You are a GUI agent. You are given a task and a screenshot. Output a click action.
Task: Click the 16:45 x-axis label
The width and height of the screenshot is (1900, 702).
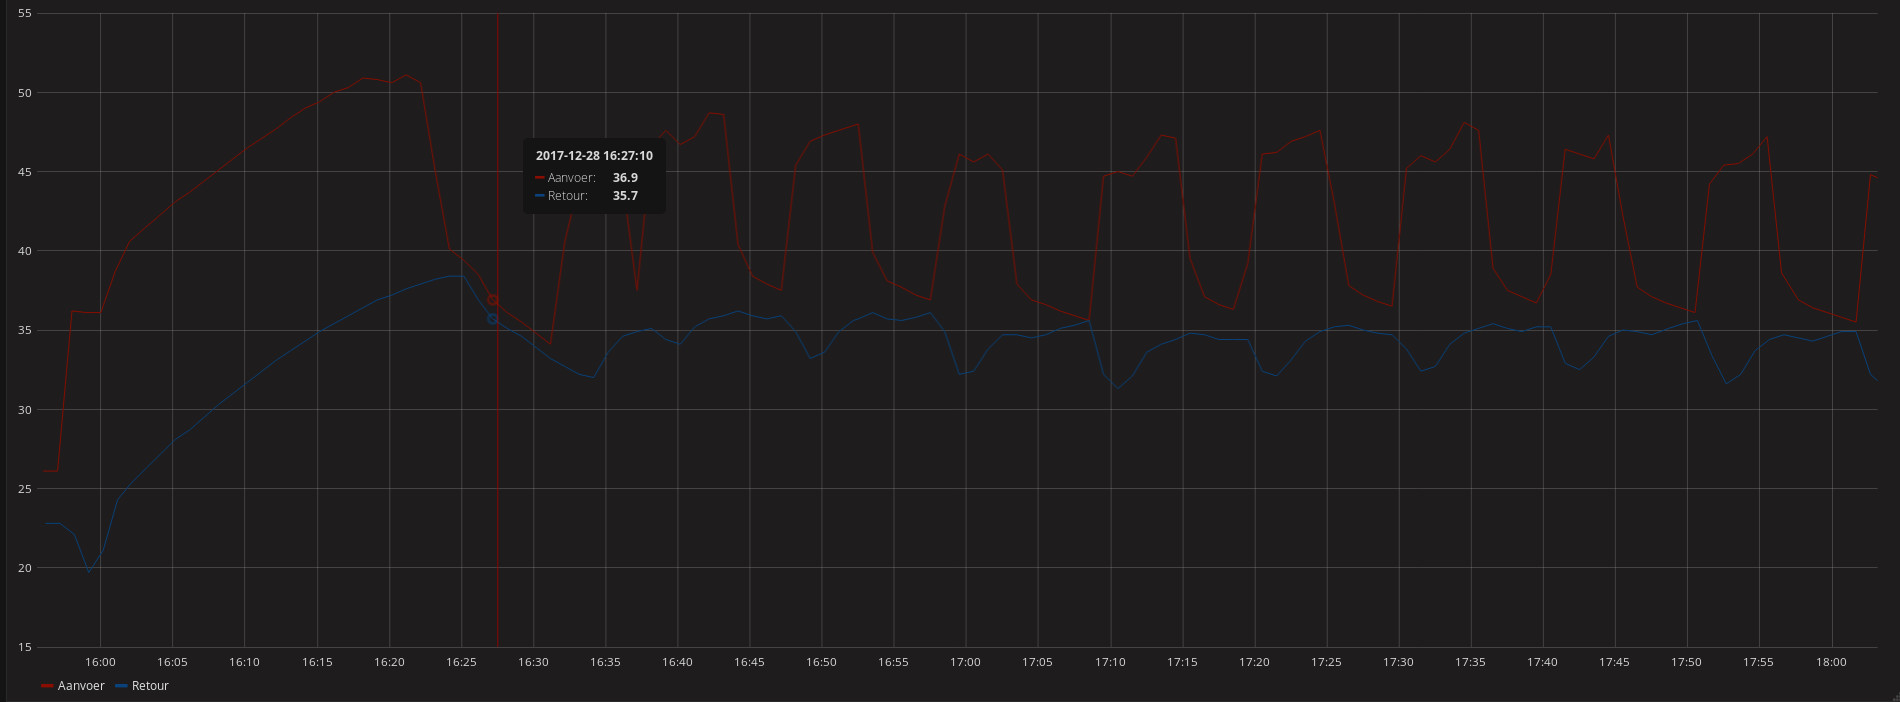pos(749,662)
